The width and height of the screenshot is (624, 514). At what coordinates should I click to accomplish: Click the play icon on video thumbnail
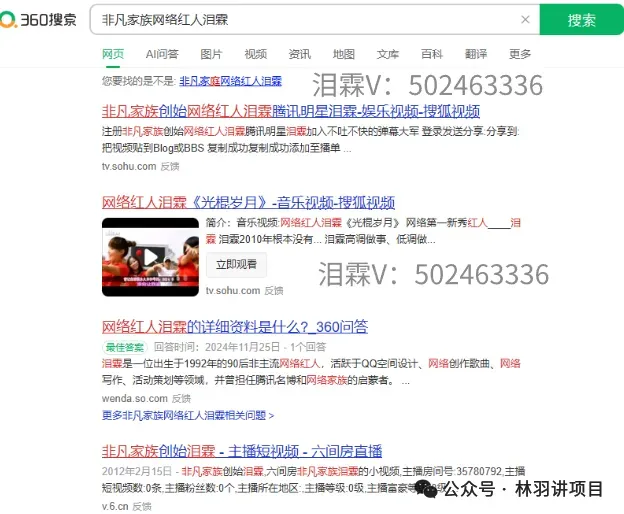click(150, 257)
